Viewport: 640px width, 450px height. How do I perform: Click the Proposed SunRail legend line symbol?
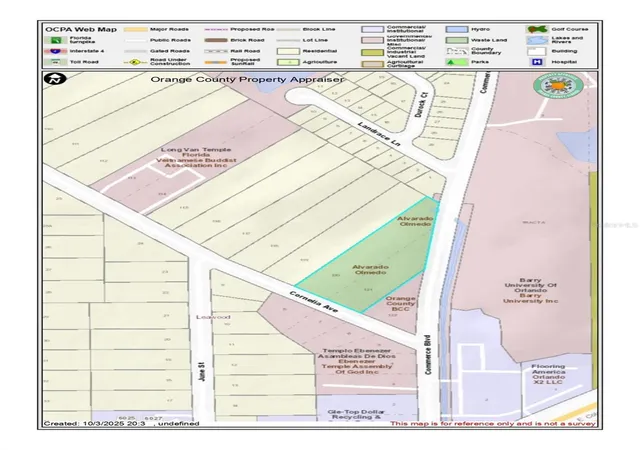216,62
